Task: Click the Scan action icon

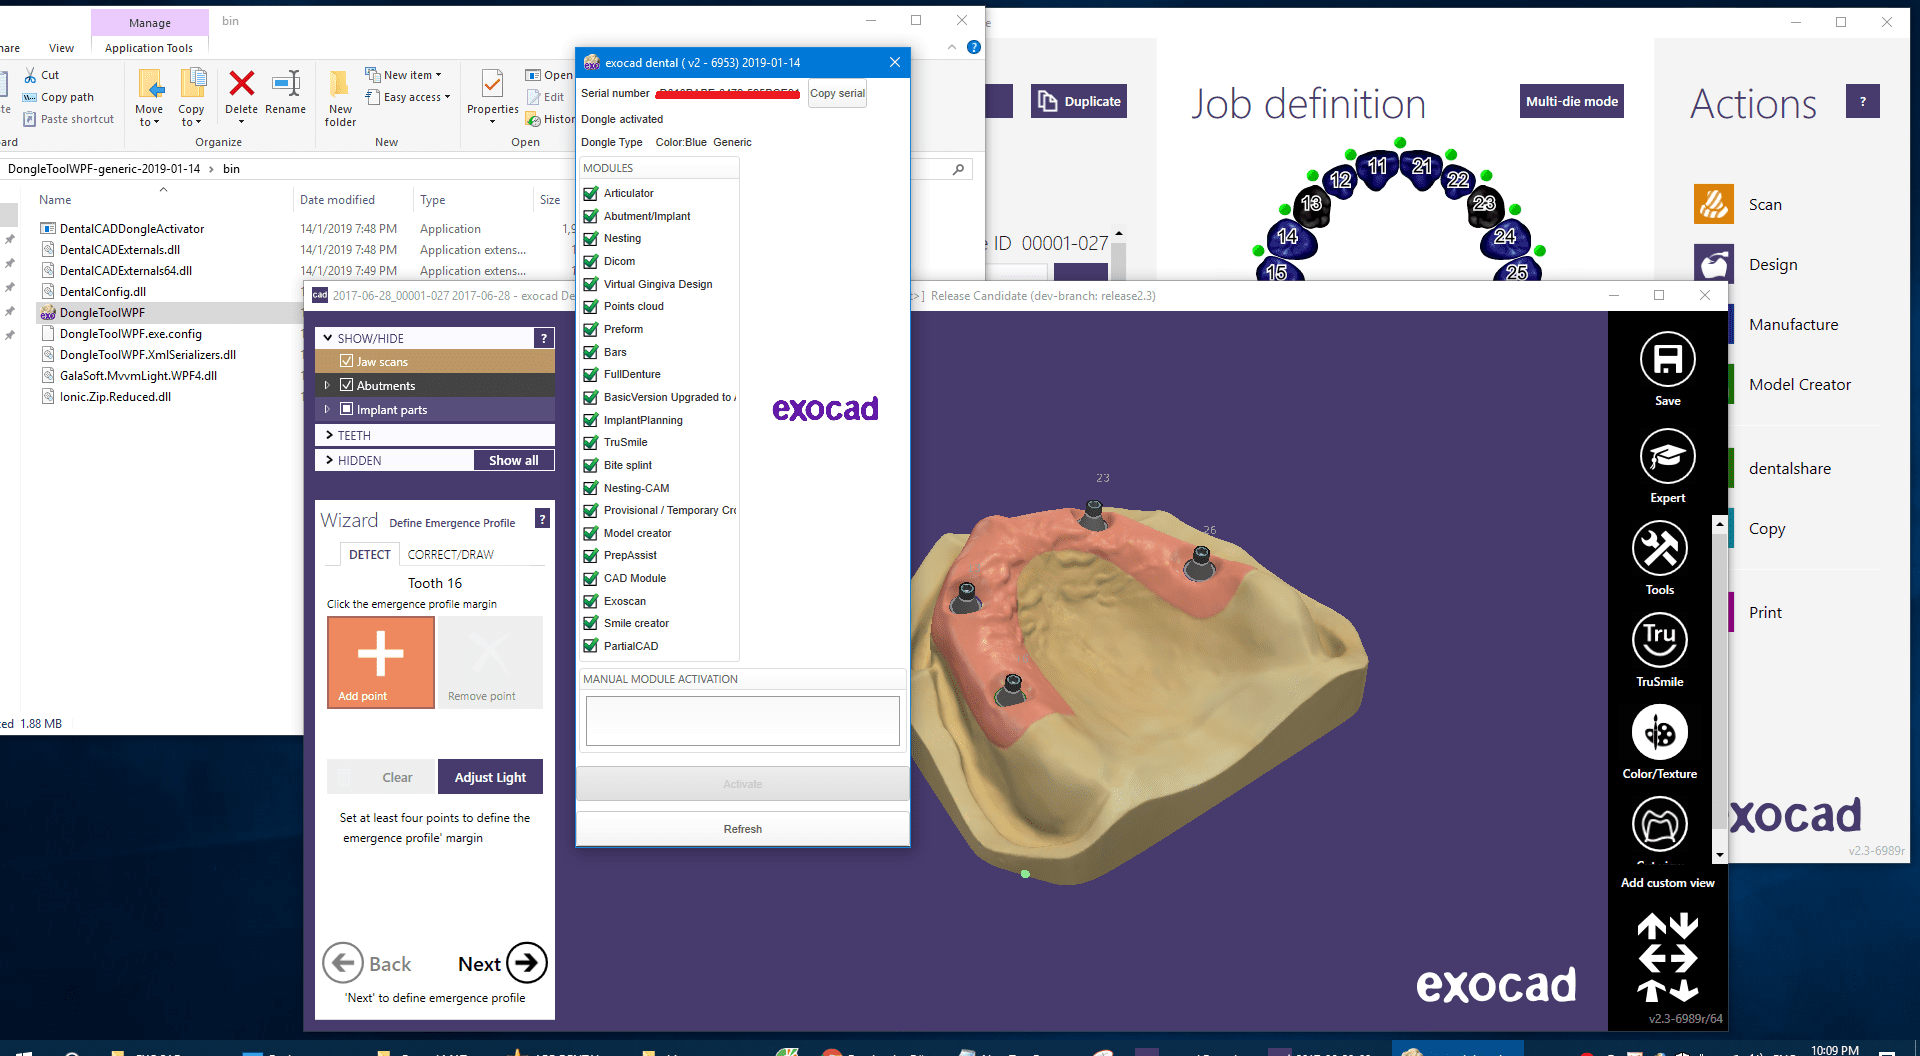Action: click(x=1713, y=204)
